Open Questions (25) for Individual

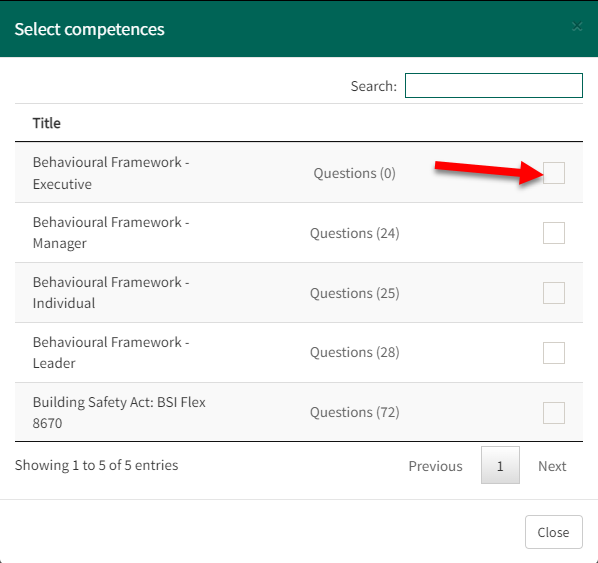354,293
